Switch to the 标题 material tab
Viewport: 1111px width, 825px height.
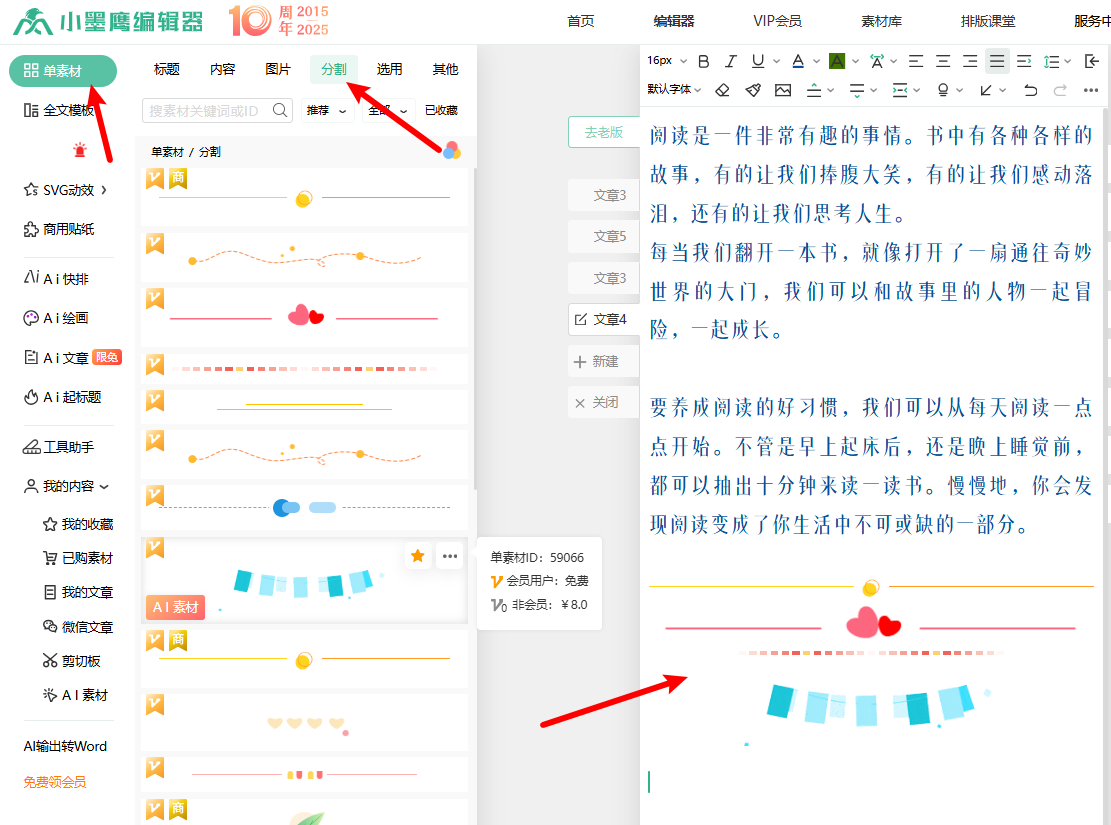[167, 69]
